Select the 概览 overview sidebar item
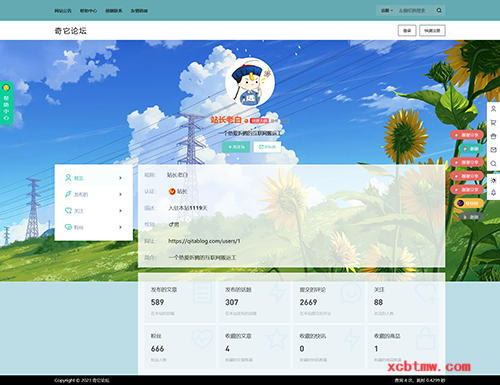500x385 pixels. (x=94, y=178)
